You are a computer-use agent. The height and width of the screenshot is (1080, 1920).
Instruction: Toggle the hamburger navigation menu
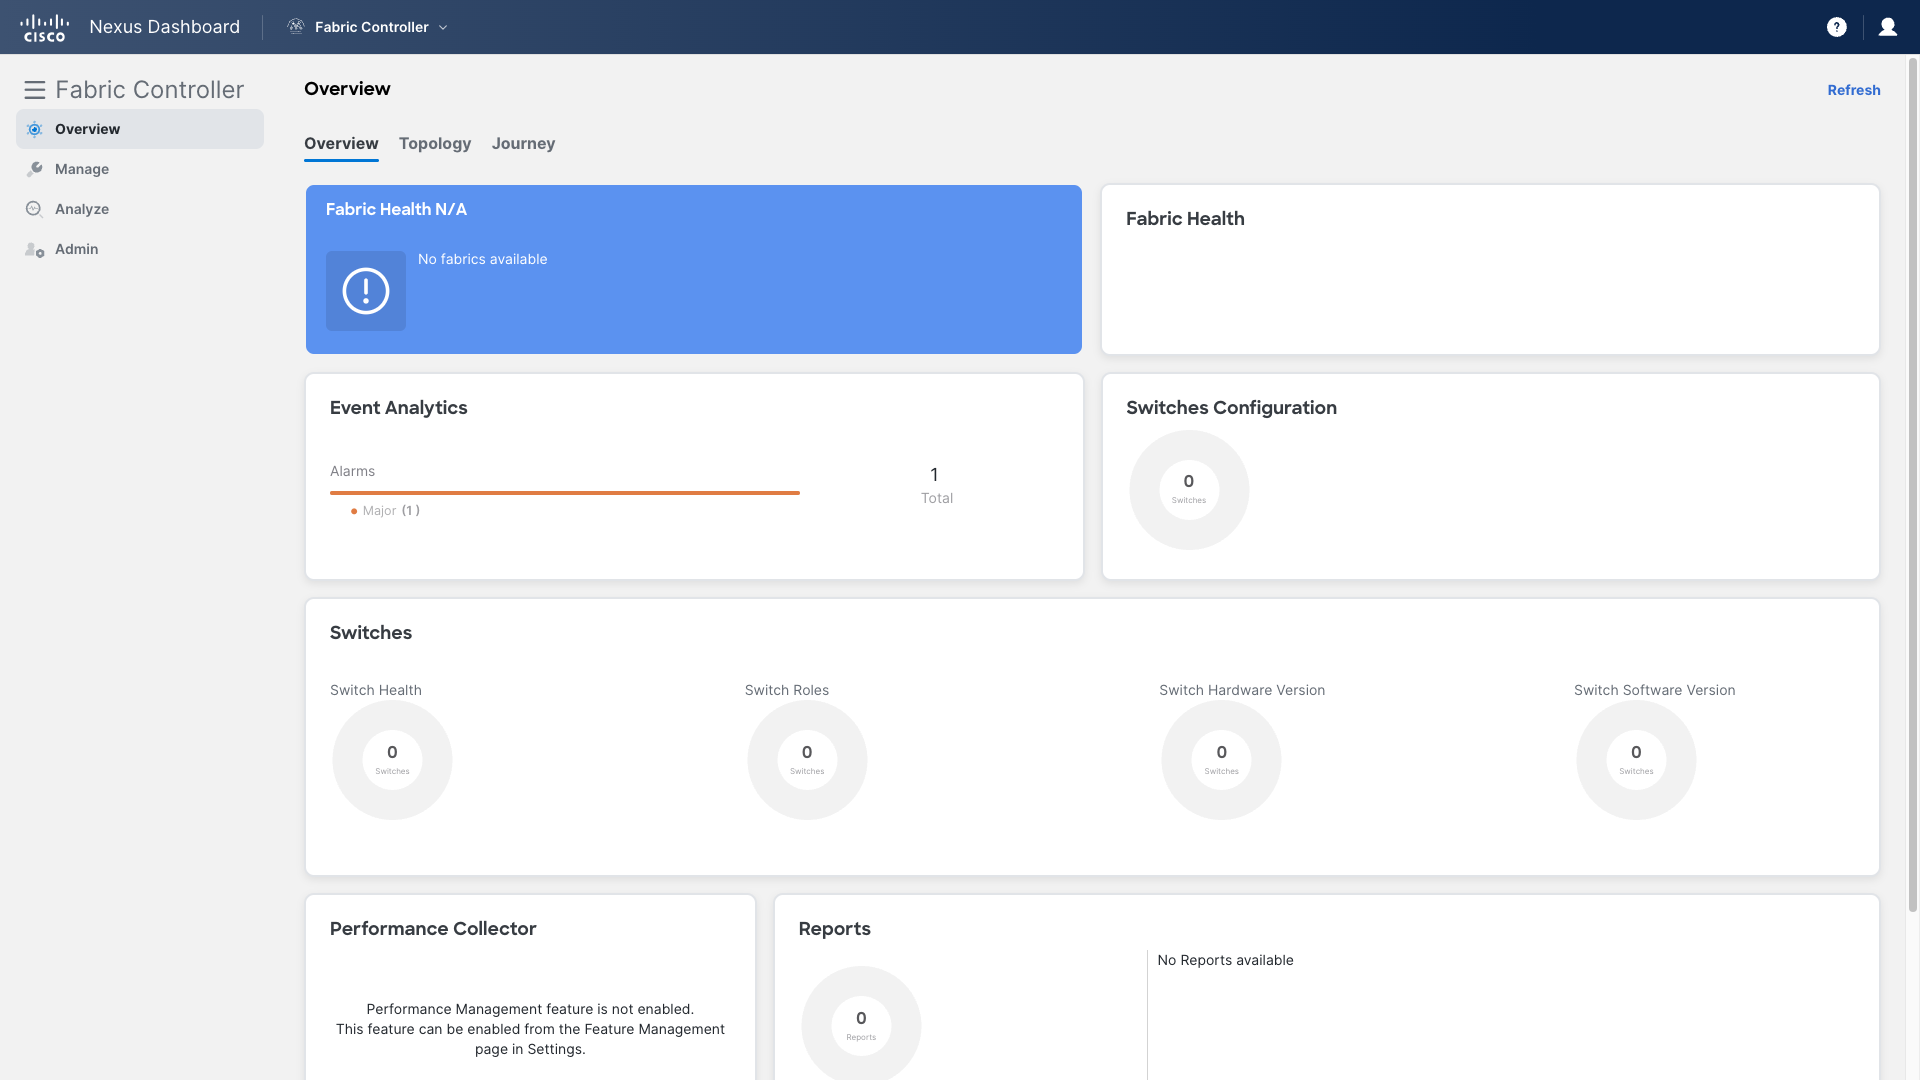(35, 90)
